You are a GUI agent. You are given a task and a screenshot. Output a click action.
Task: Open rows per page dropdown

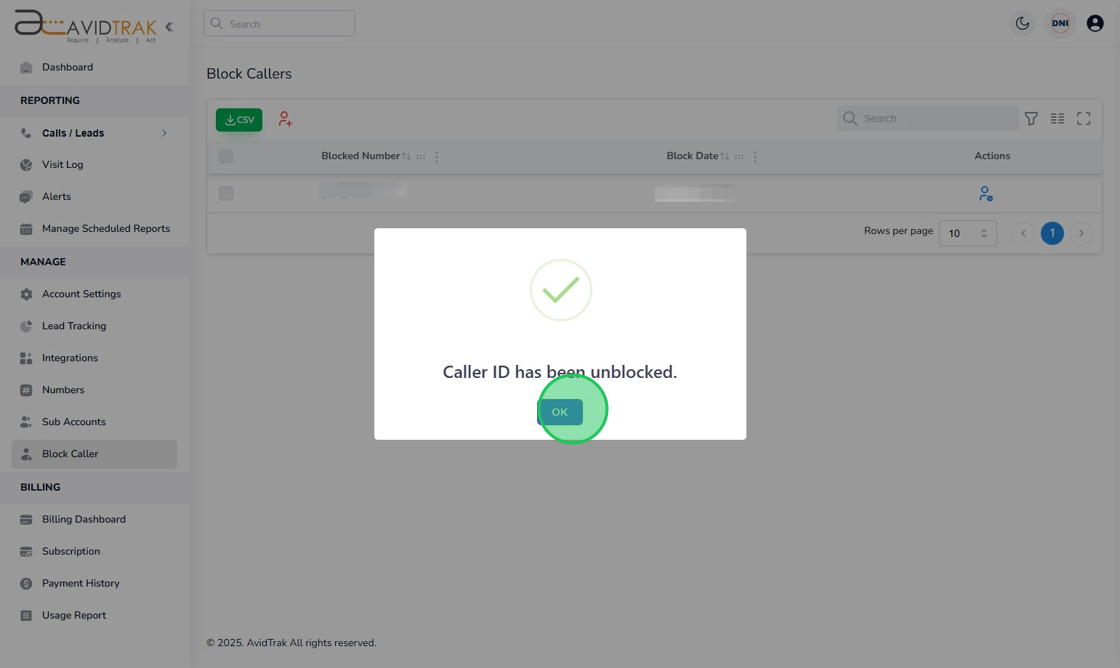coord(967,233)
